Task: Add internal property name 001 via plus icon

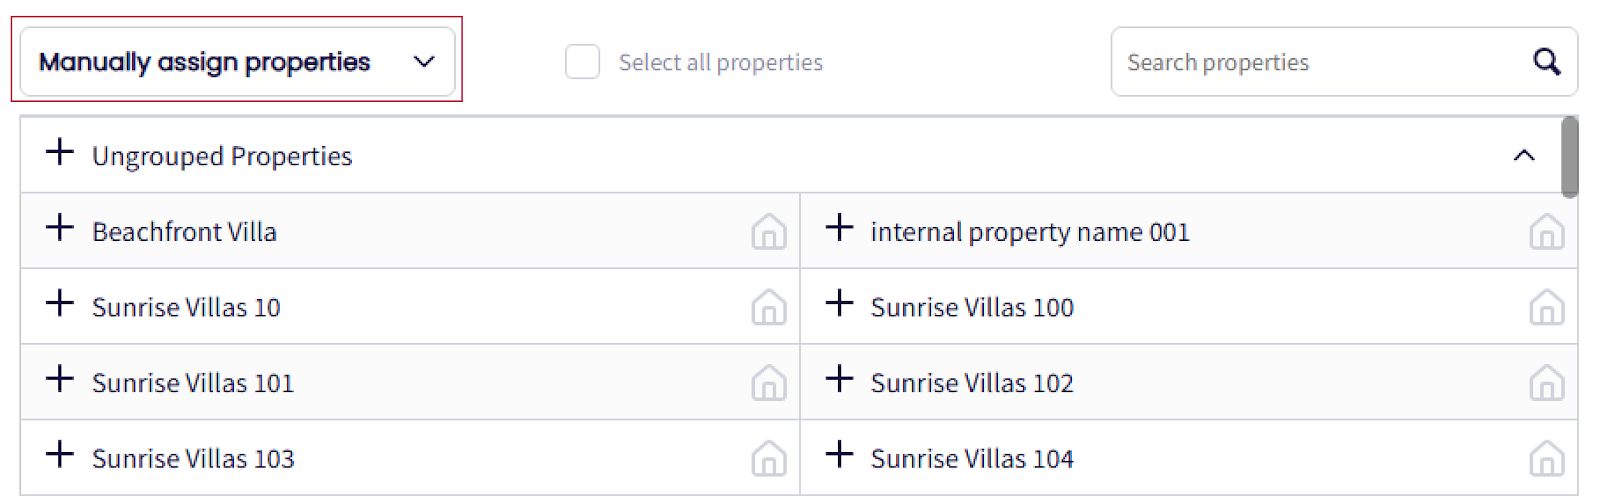Action: 839,228
